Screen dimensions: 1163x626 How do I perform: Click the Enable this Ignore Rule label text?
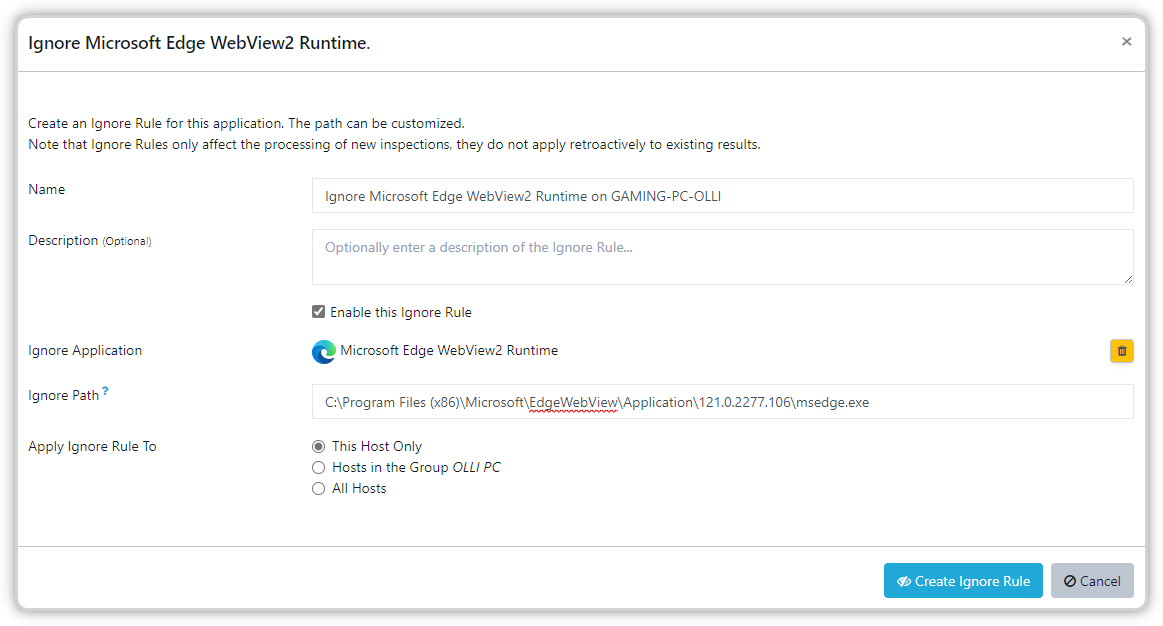click(x=401, y=312)
